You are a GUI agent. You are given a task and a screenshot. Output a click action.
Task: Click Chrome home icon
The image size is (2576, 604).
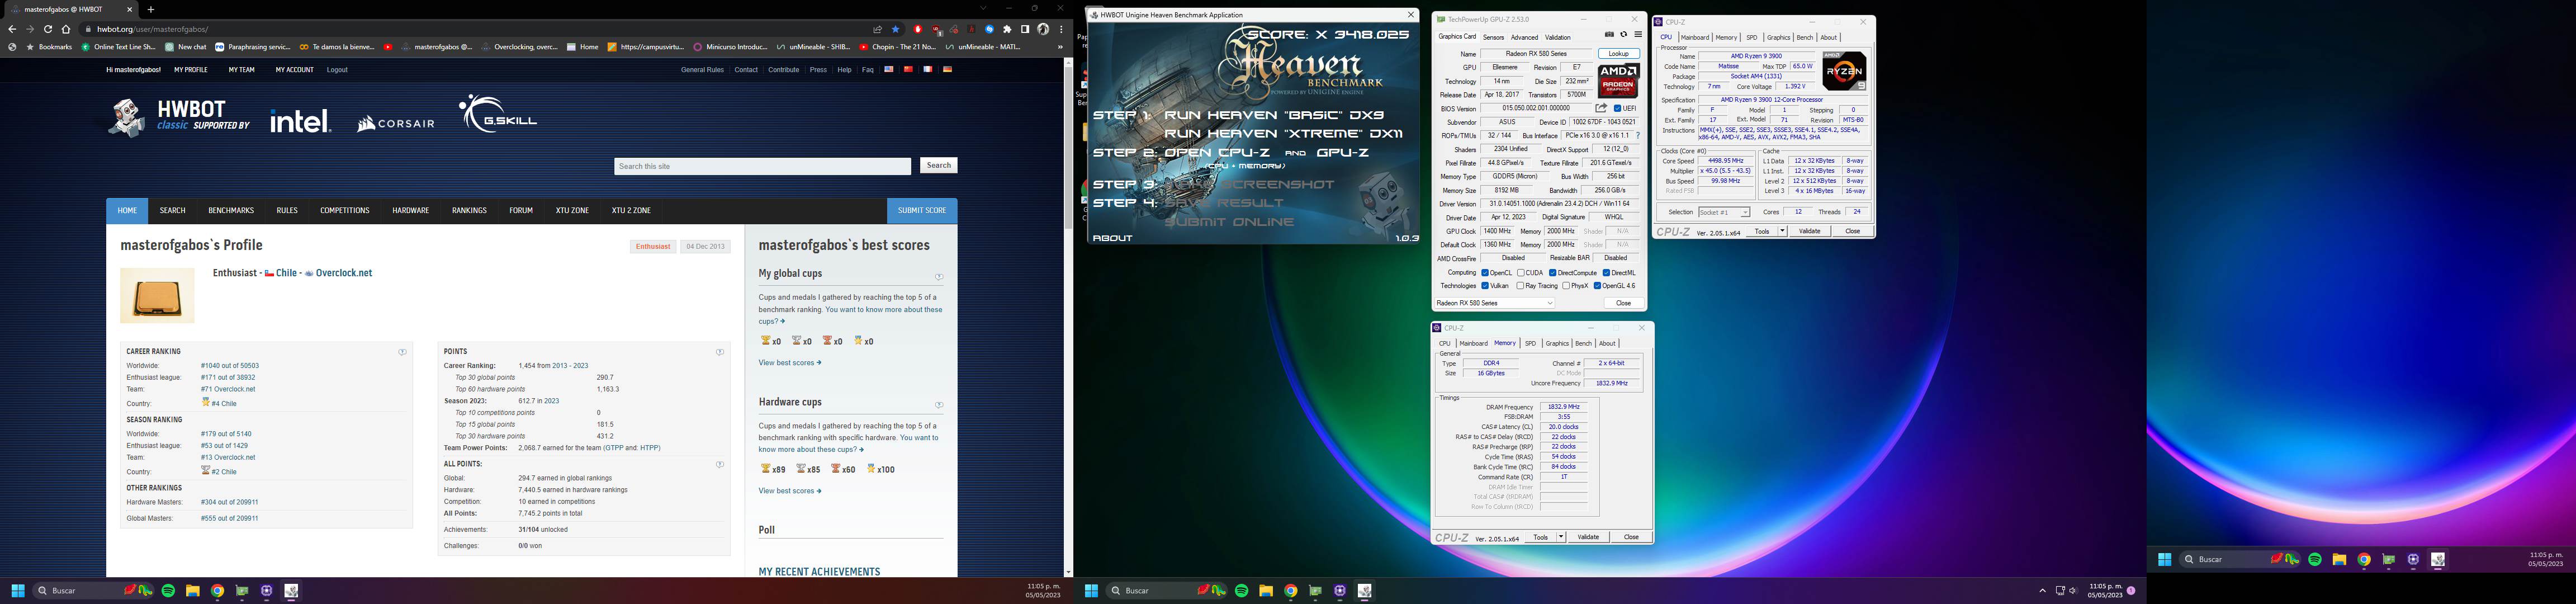coord(66,29)
